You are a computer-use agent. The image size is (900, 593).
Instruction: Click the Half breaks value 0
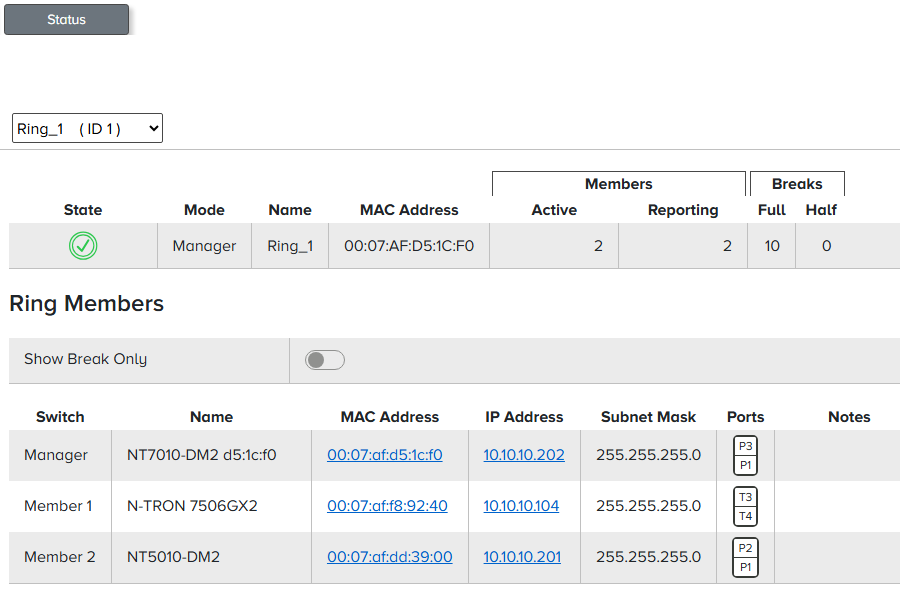pyautogui.click(x=827, y=246)
